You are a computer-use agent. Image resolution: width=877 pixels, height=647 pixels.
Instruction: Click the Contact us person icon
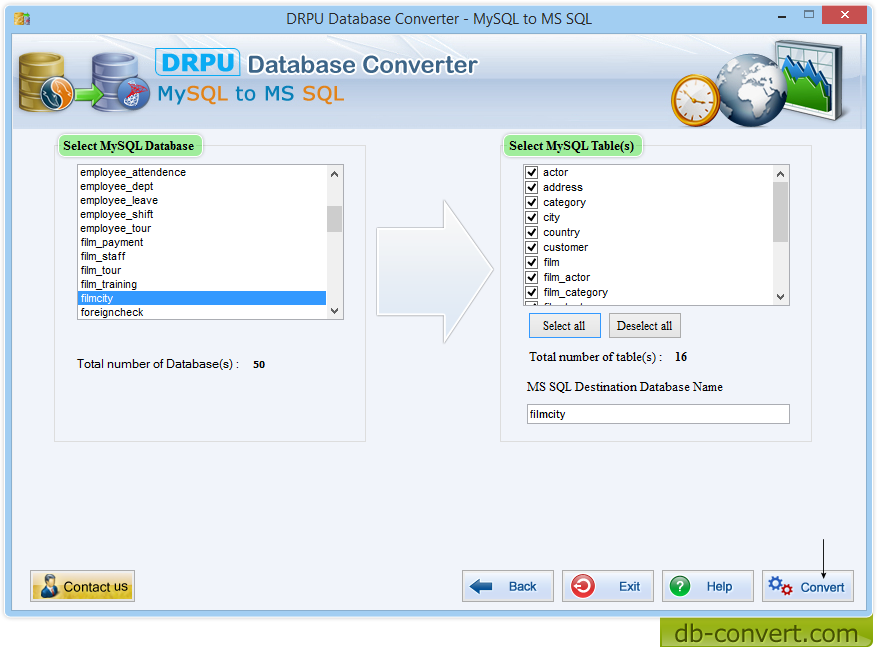click(x=49, y=586)
